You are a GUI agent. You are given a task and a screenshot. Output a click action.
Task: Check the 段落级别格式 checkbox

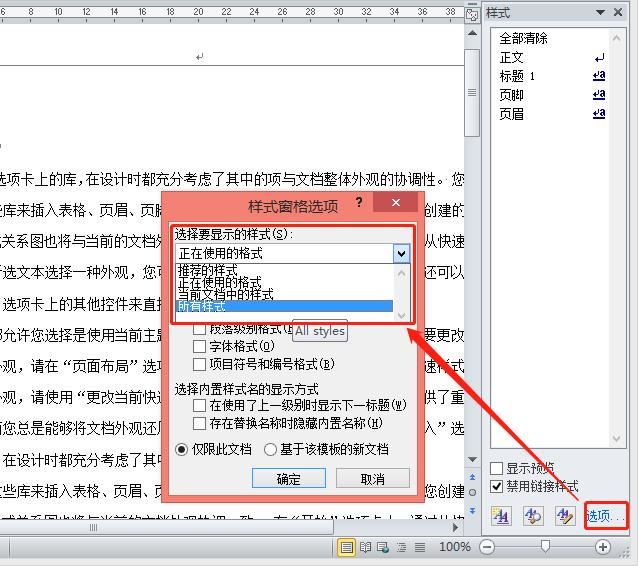(199, 329)
